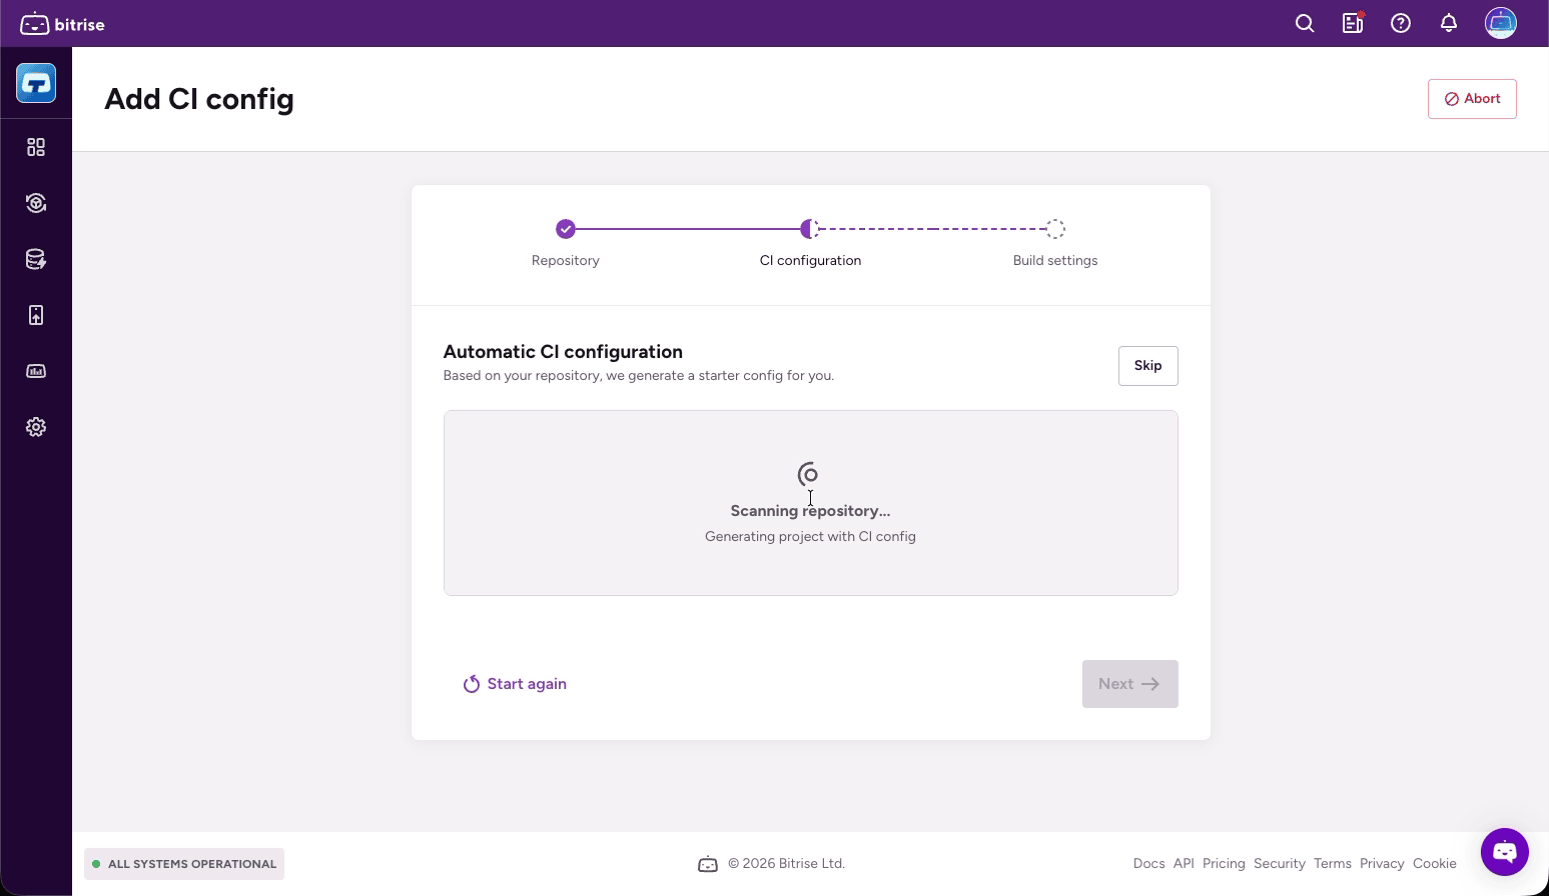Open the settings gear icon in sidebar
Image resolution: width=1549 pixels, height=896 pixels.
[36, 427]
